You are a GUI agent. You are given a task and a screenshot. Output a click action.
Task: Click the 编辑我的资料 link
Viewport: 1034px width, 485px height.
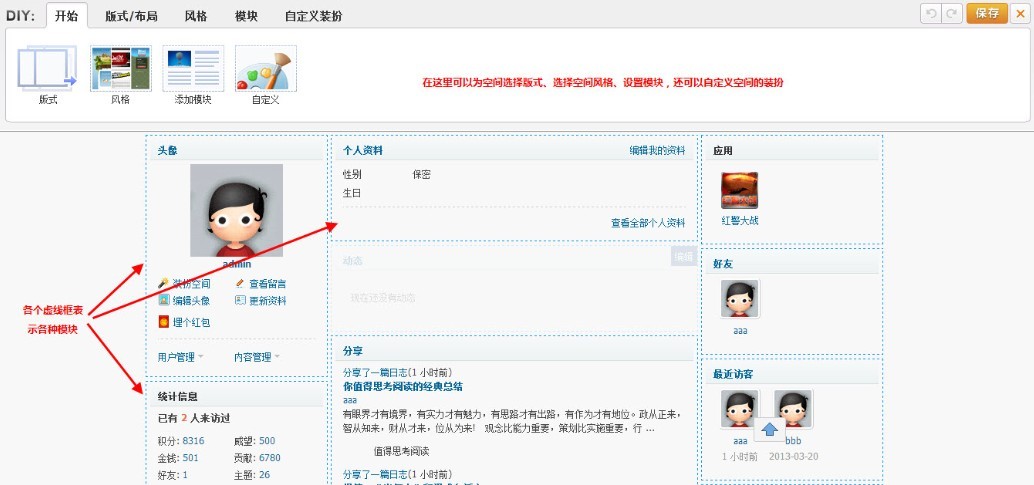657,151
